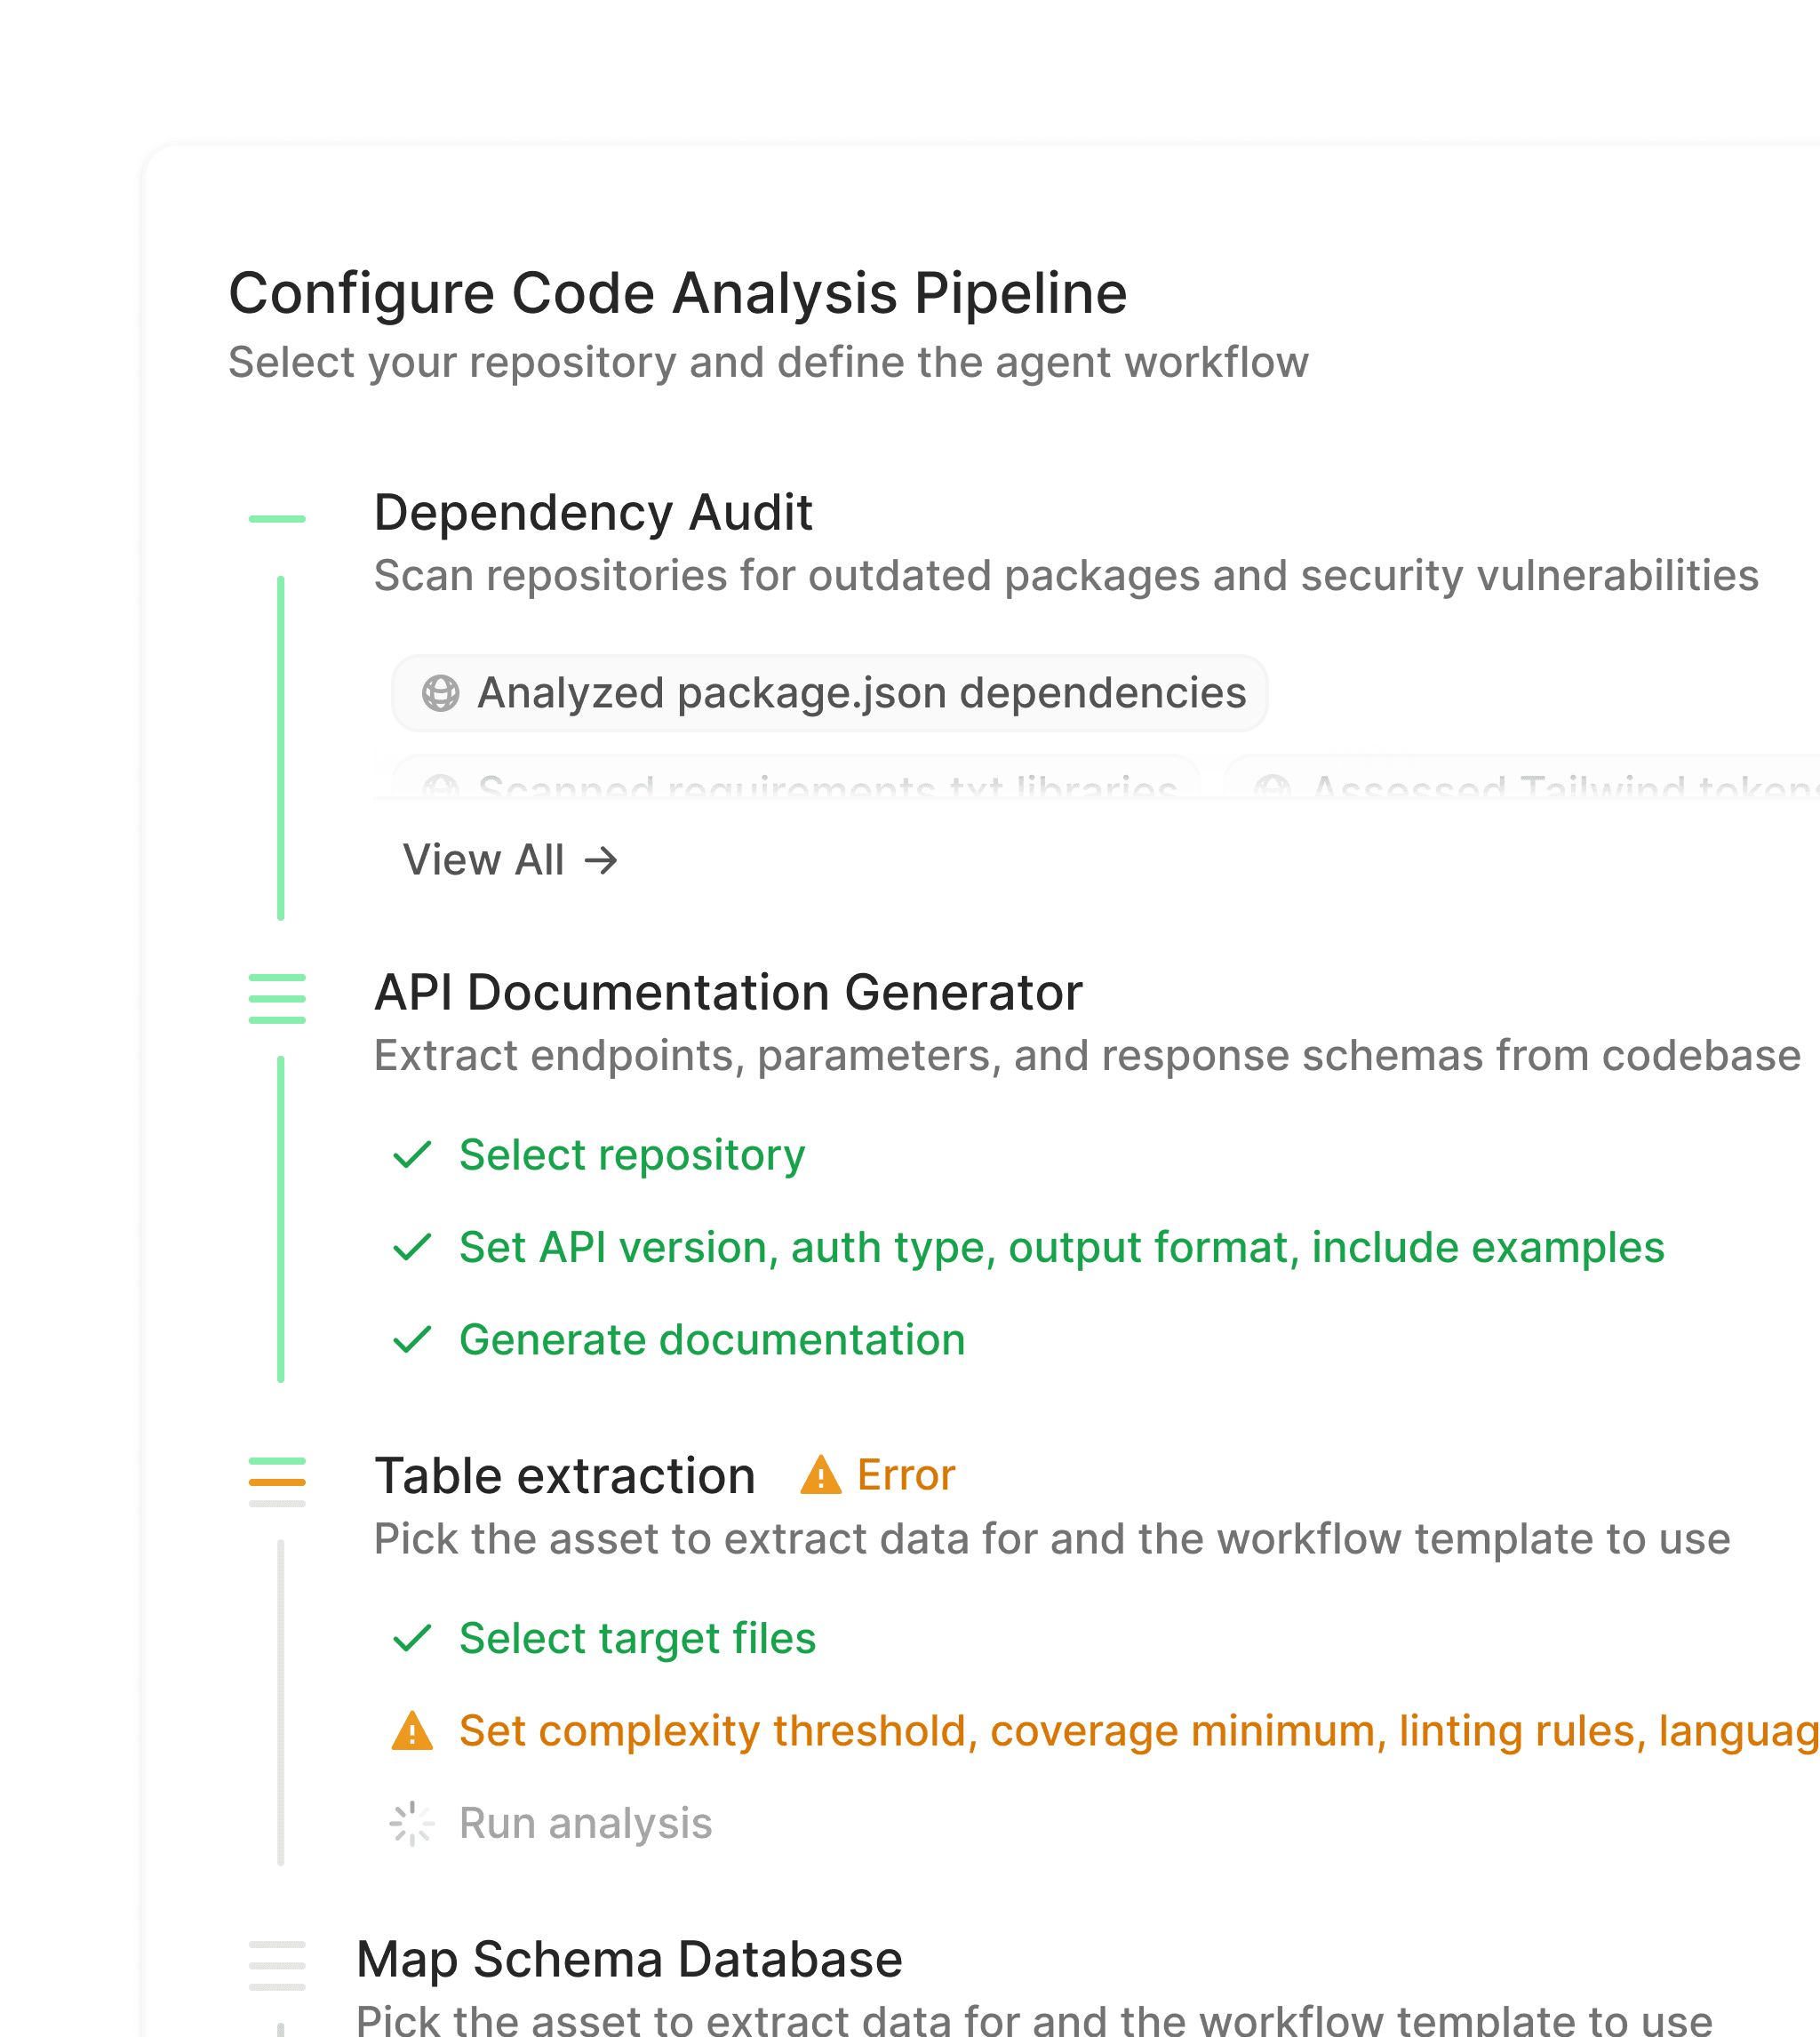The height and width of the screenshot is (2037, 1820).
Task: Expand the Map Schema Database section
Action: [x=629, y=1959]
